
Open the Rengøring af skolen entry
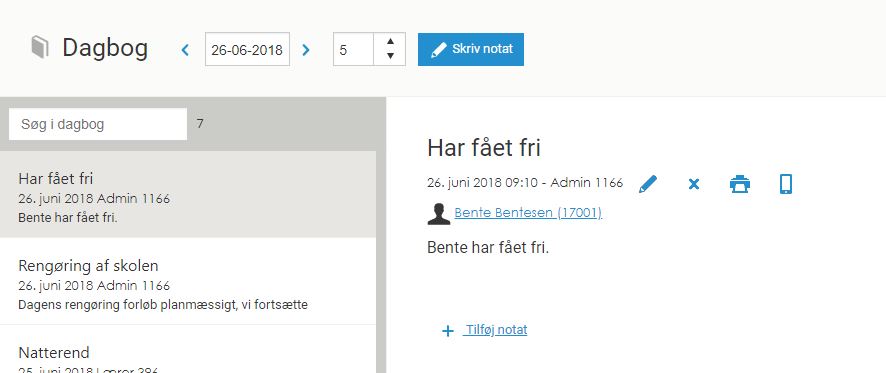(x=188, y=281)
